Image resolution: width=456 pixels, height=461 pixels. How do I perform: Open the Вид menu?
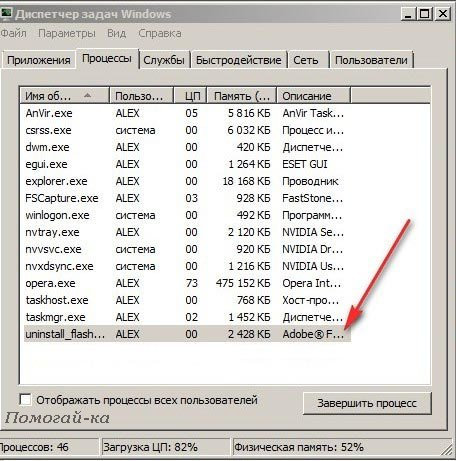point(117,33)
